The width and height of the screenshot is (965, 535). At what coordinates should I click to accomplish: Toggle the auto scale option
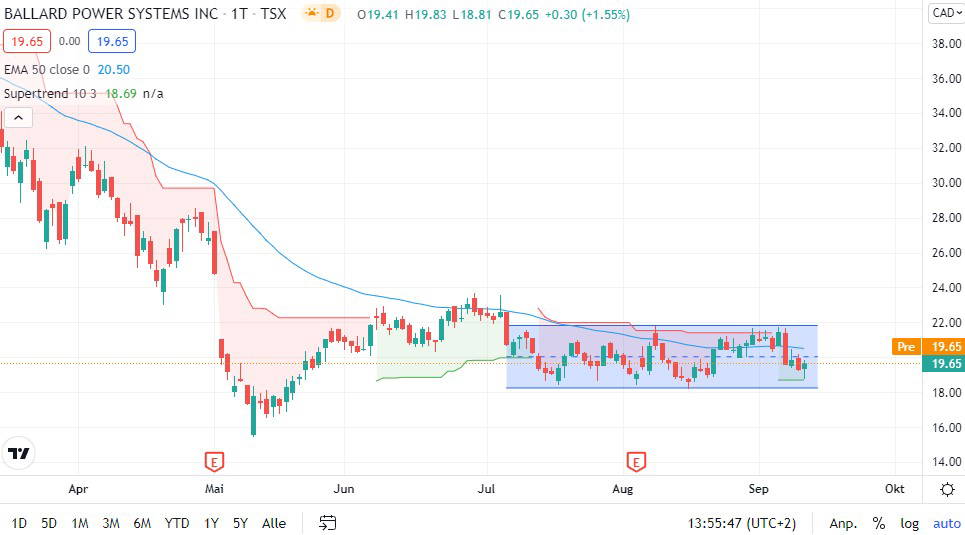947,523
